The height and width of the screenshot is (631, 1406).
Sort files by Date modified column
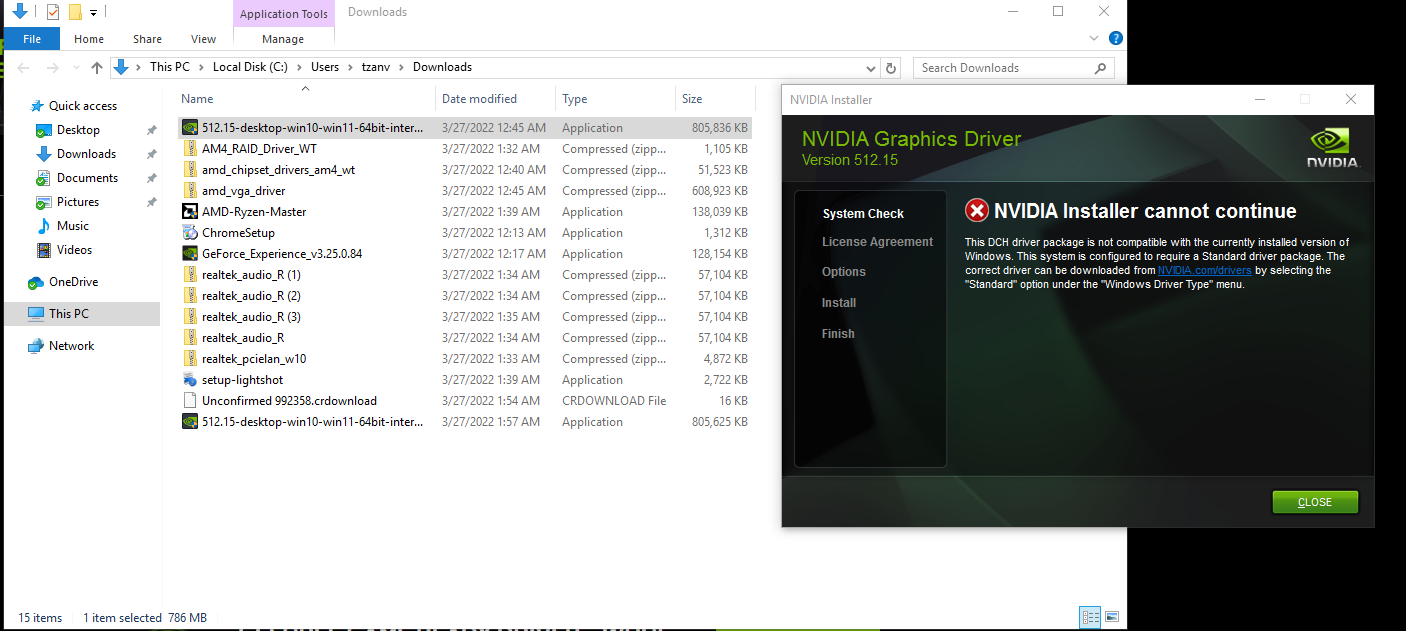point(496,99)
